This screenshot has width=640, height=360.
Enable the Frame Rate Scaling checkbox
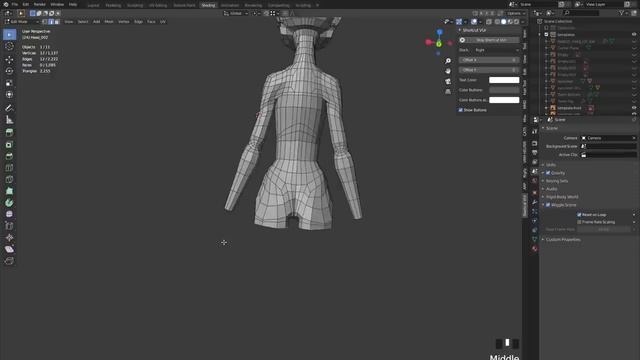coord(579,222)
